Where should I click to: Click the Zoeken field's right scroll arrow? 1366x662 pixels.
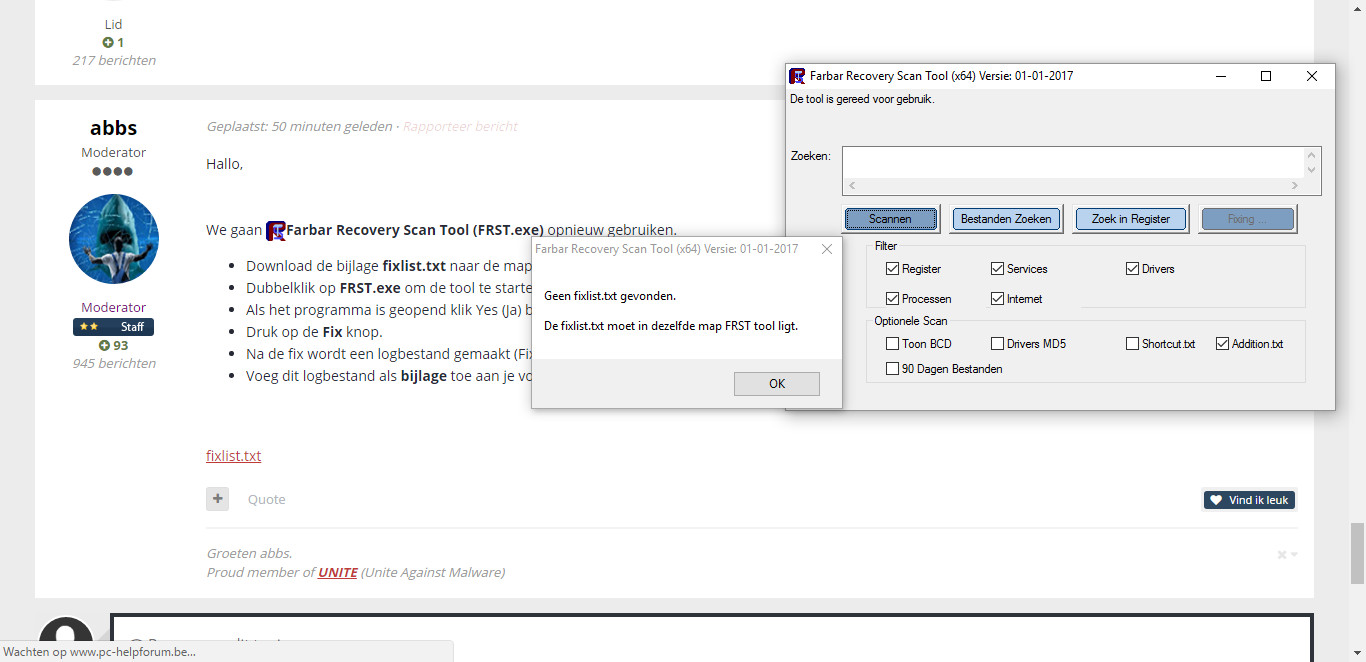click(1295, 186)
